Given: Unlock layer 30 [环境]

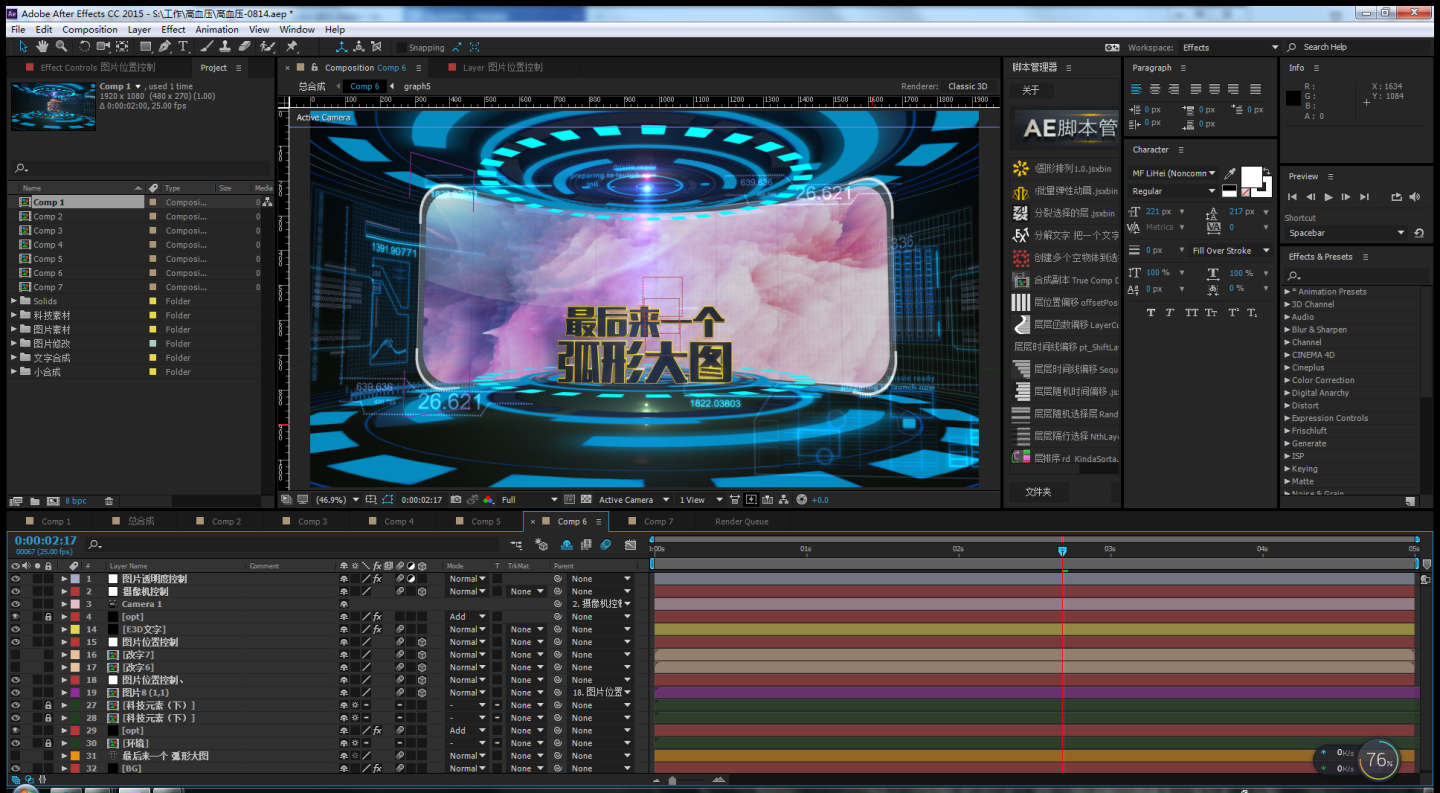Looking at the screenshot, I should (47, 743).
